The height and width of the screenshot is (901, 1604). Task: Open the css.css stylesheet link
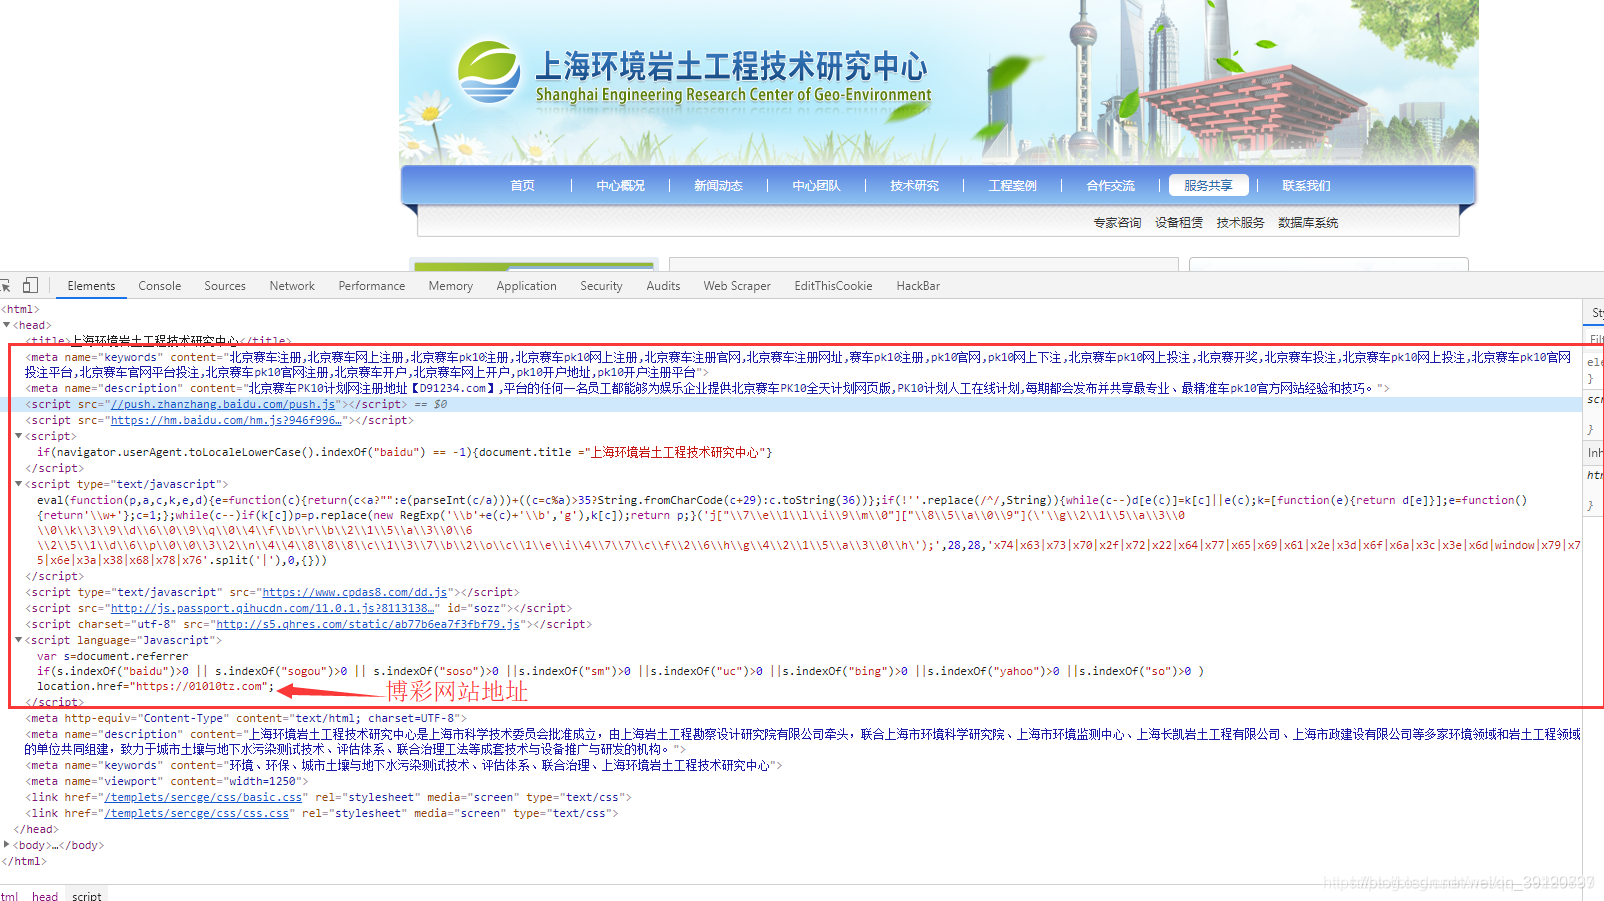coord(197,813)
